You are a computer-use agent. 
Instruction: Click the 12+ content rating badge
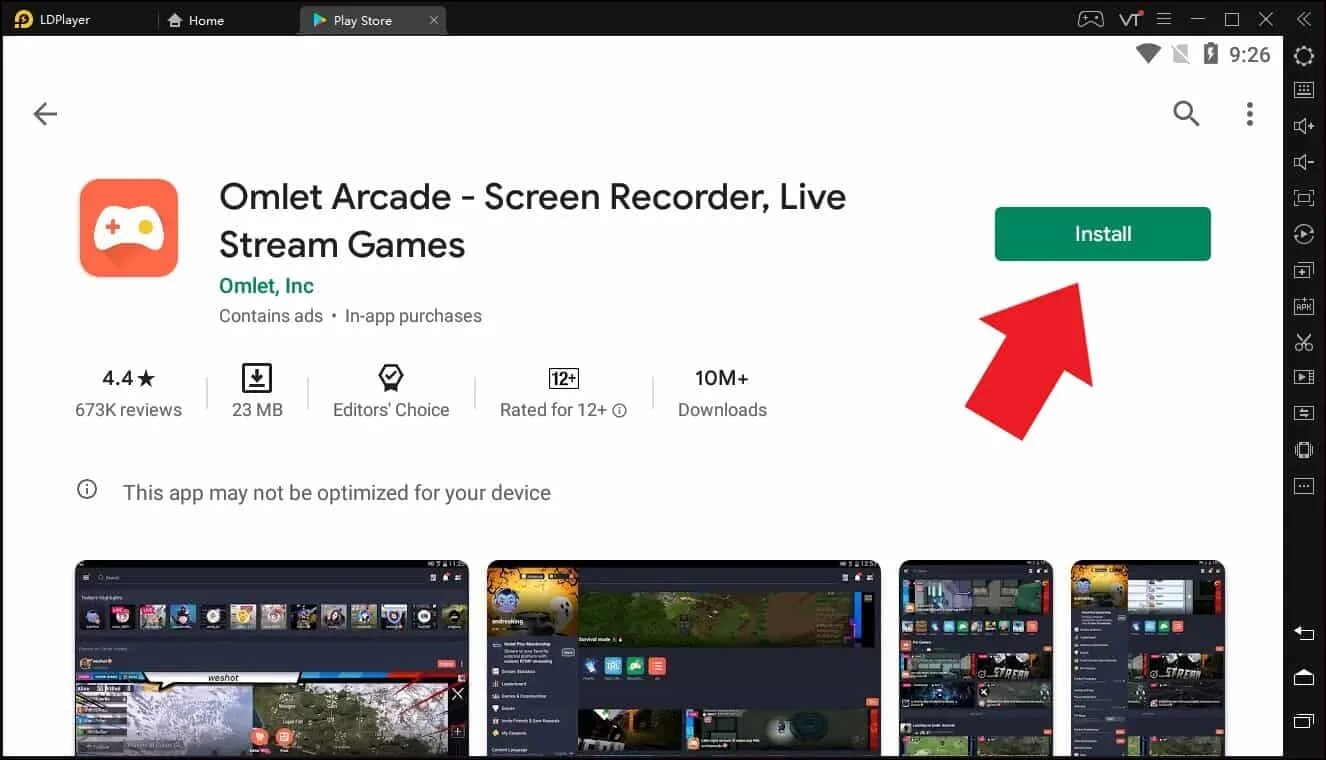click(564, 378)
